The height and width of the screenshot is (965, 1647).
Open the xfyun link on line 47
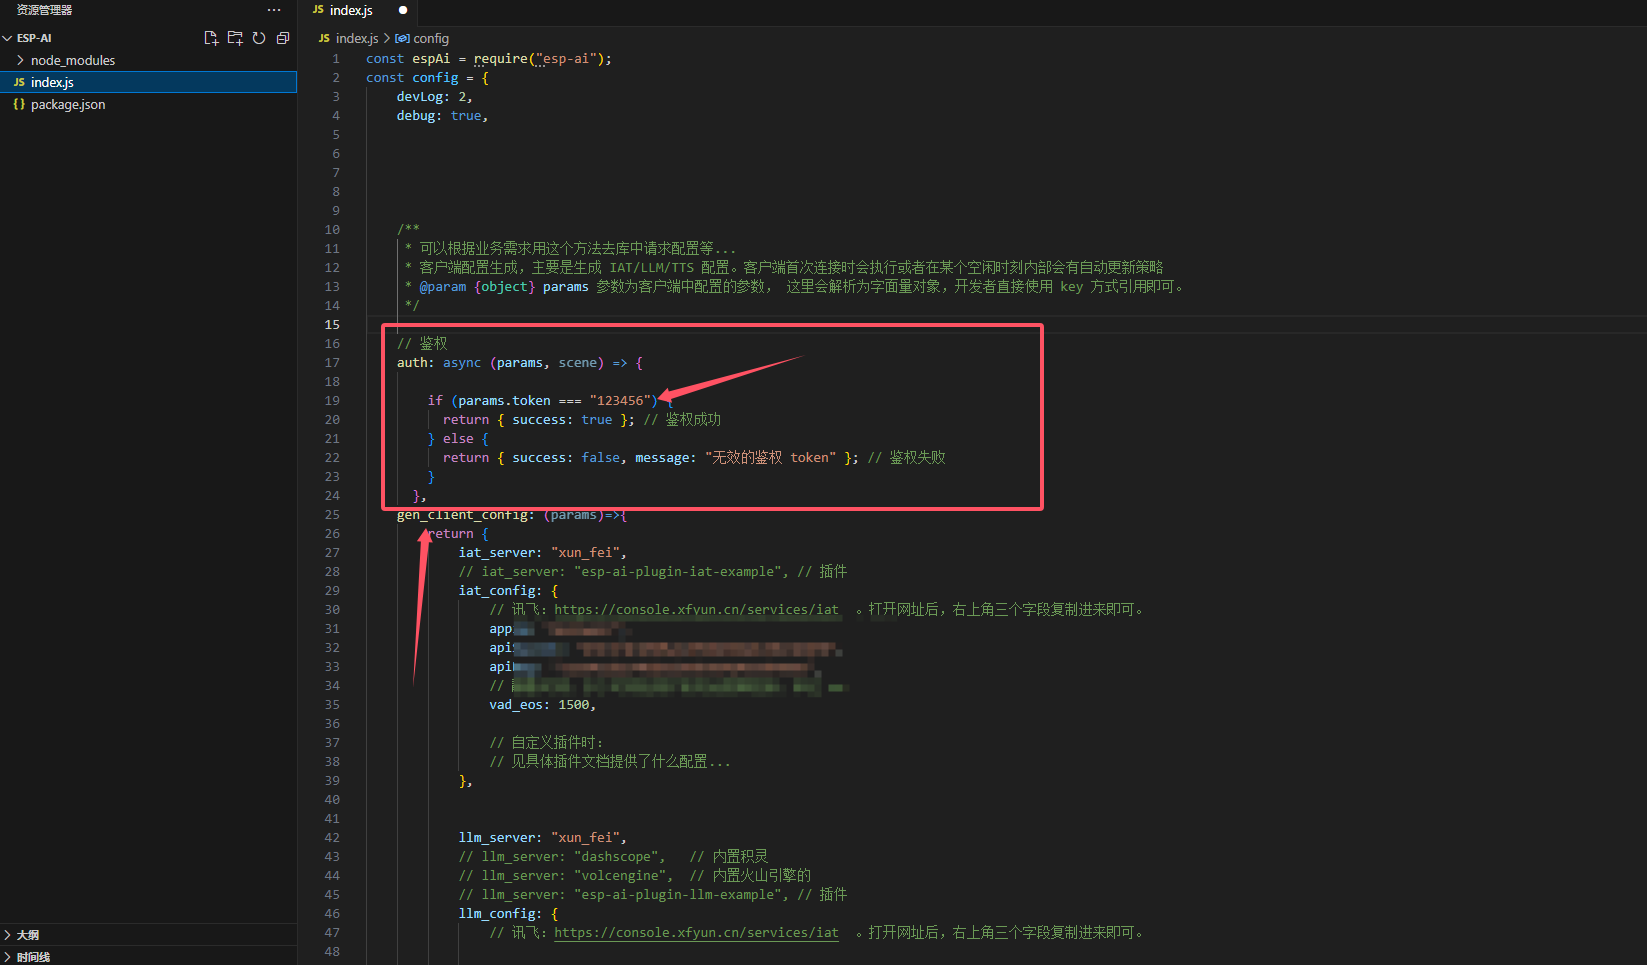pyautogui.click(x=696, y=932)
